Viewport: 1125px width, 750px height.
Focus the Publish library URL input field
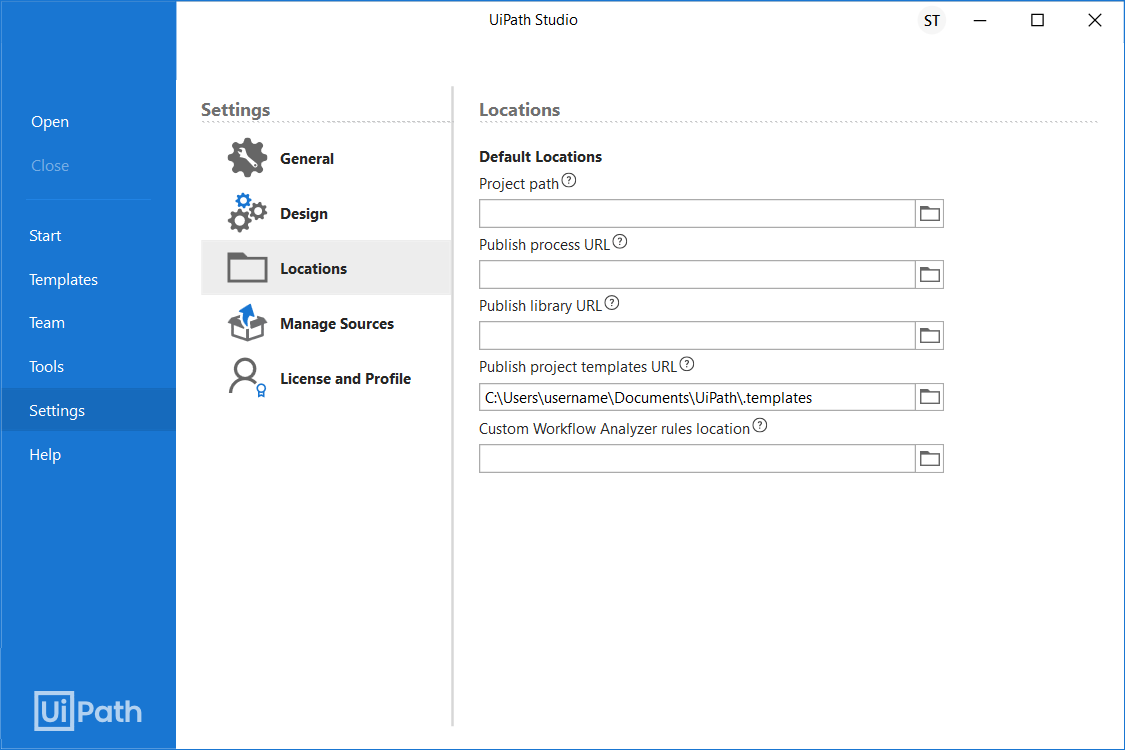(x=697, y=336)
